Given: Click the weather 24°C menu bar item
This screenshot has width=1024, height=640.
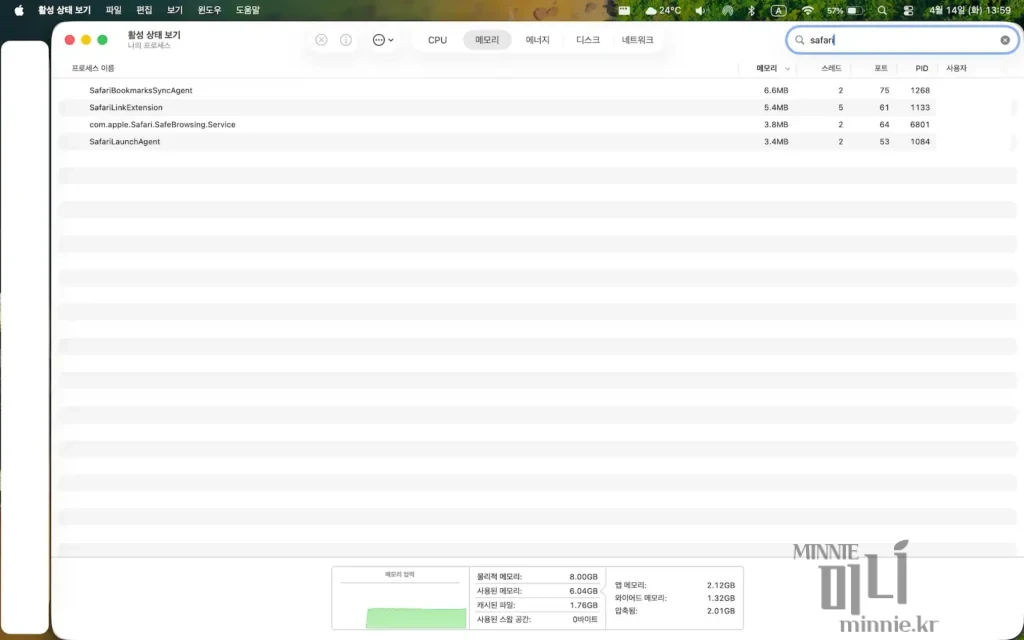Looking at the screenshot, I should (x=662, y=10).
